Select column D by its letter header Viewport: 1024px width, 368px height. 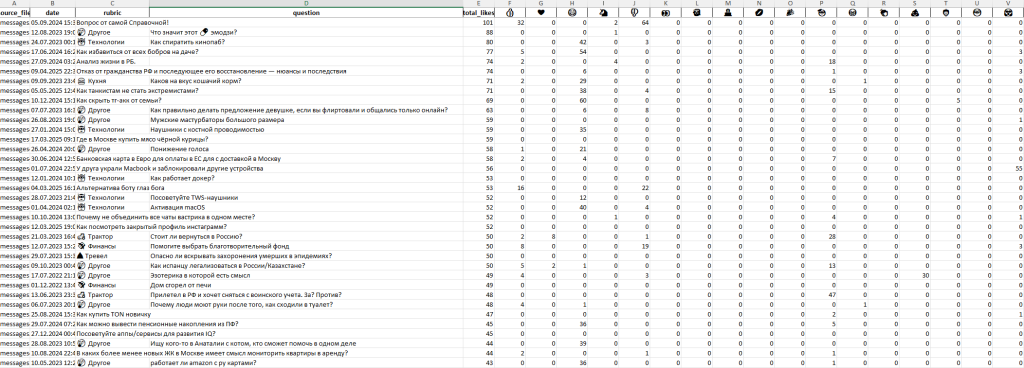pos(306,3)
